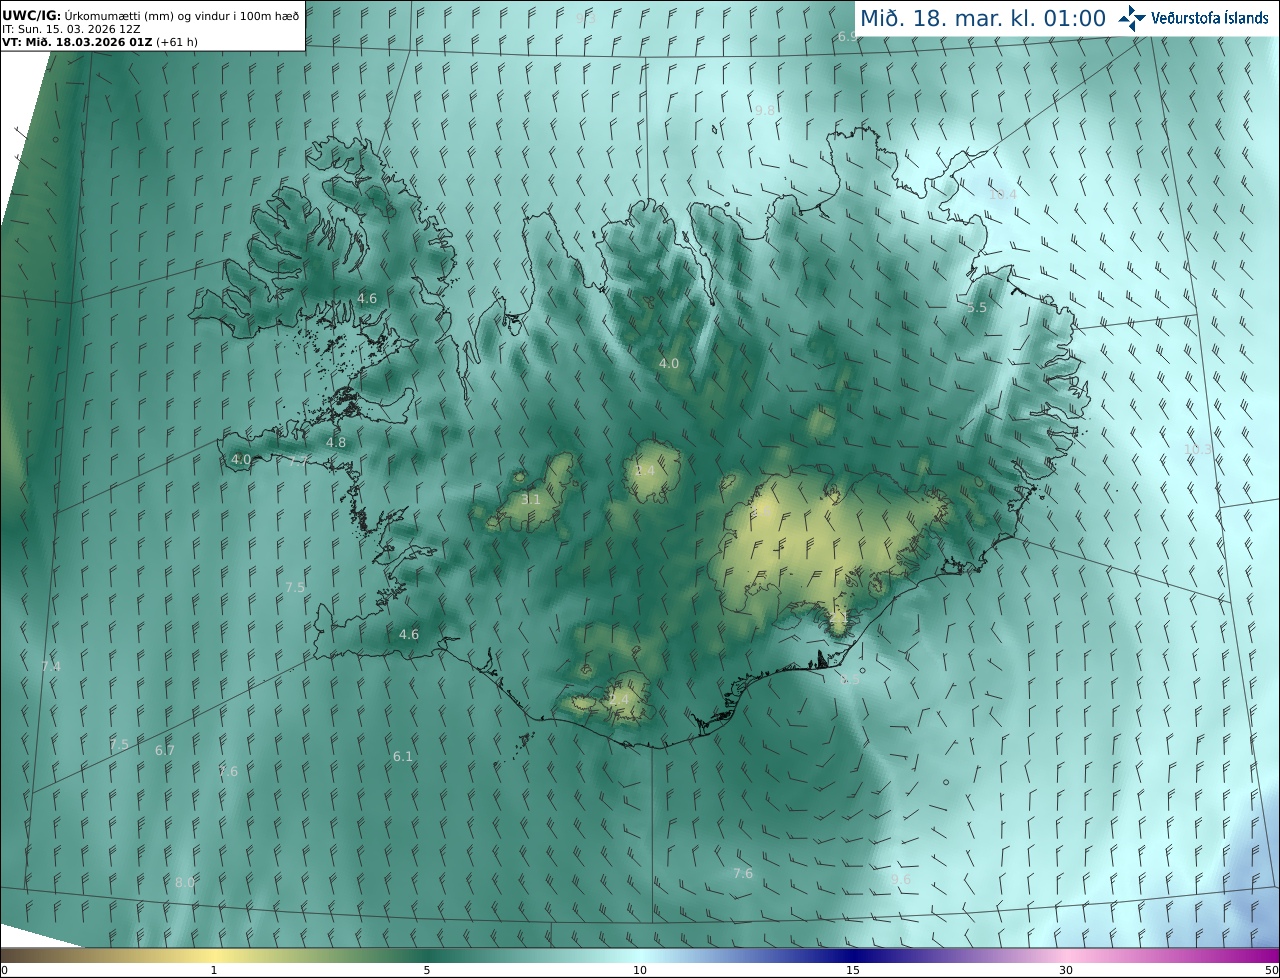
Task: Click the Veðurstofa Íslands logo
Action: click(1193, 18)
